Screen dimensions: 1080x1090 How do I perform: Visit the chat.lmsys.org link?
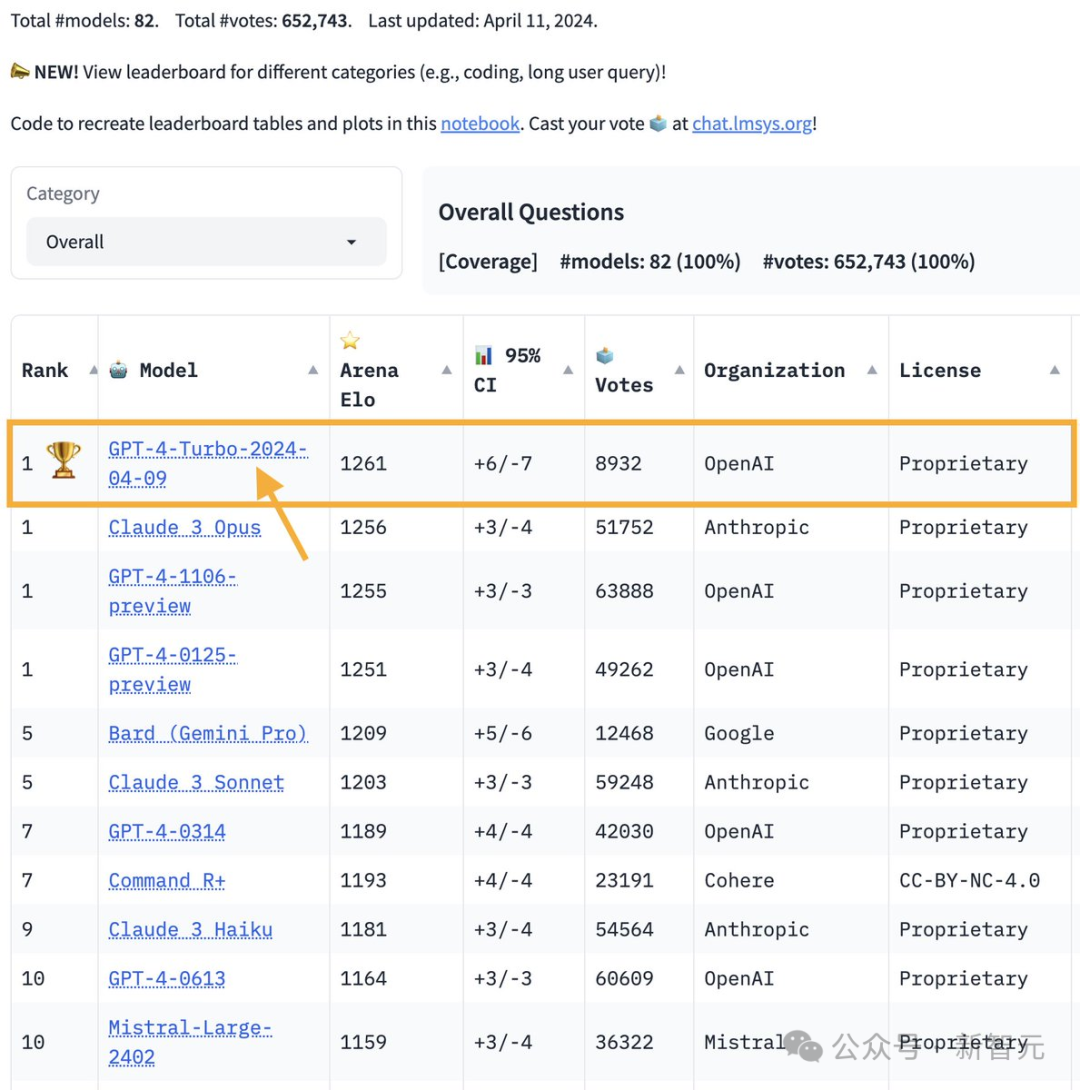click(752, 124)
